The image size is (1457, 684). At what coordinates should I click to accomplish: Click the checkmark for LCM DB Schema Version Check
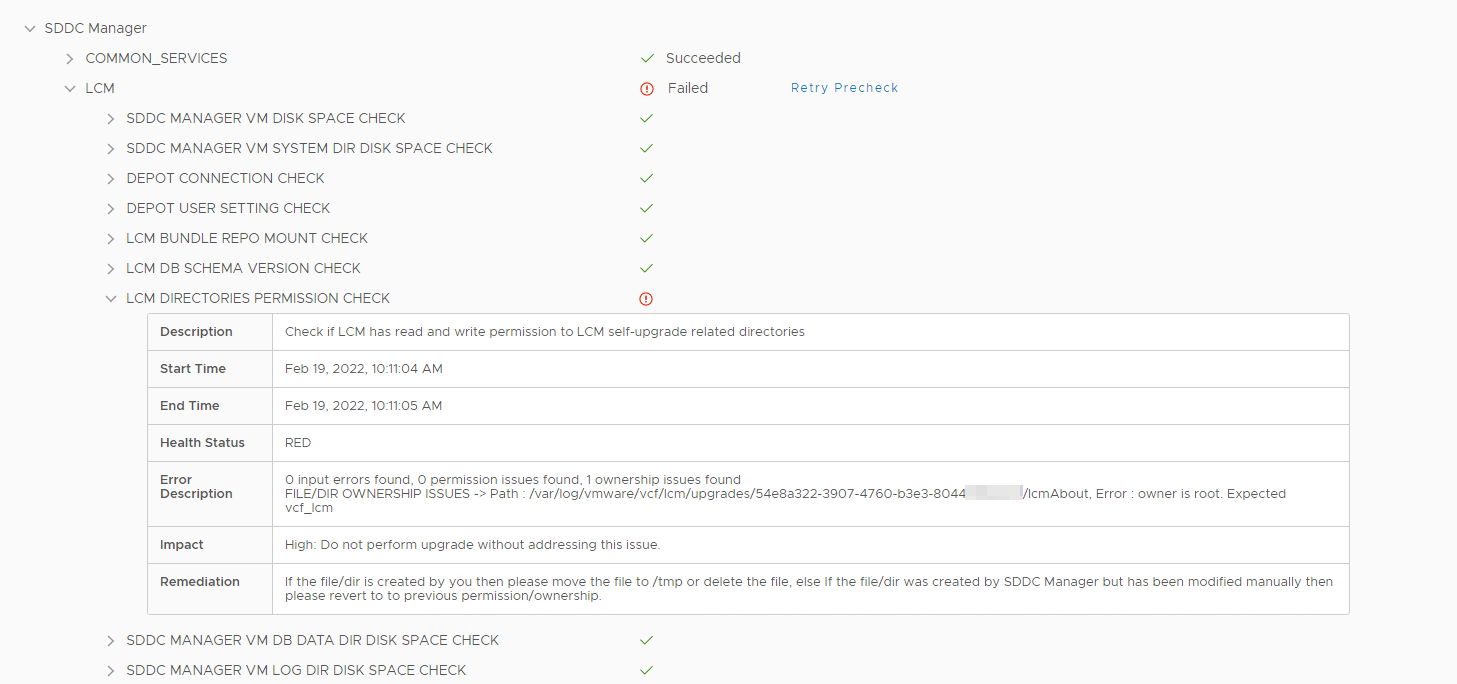pos(647,268)
